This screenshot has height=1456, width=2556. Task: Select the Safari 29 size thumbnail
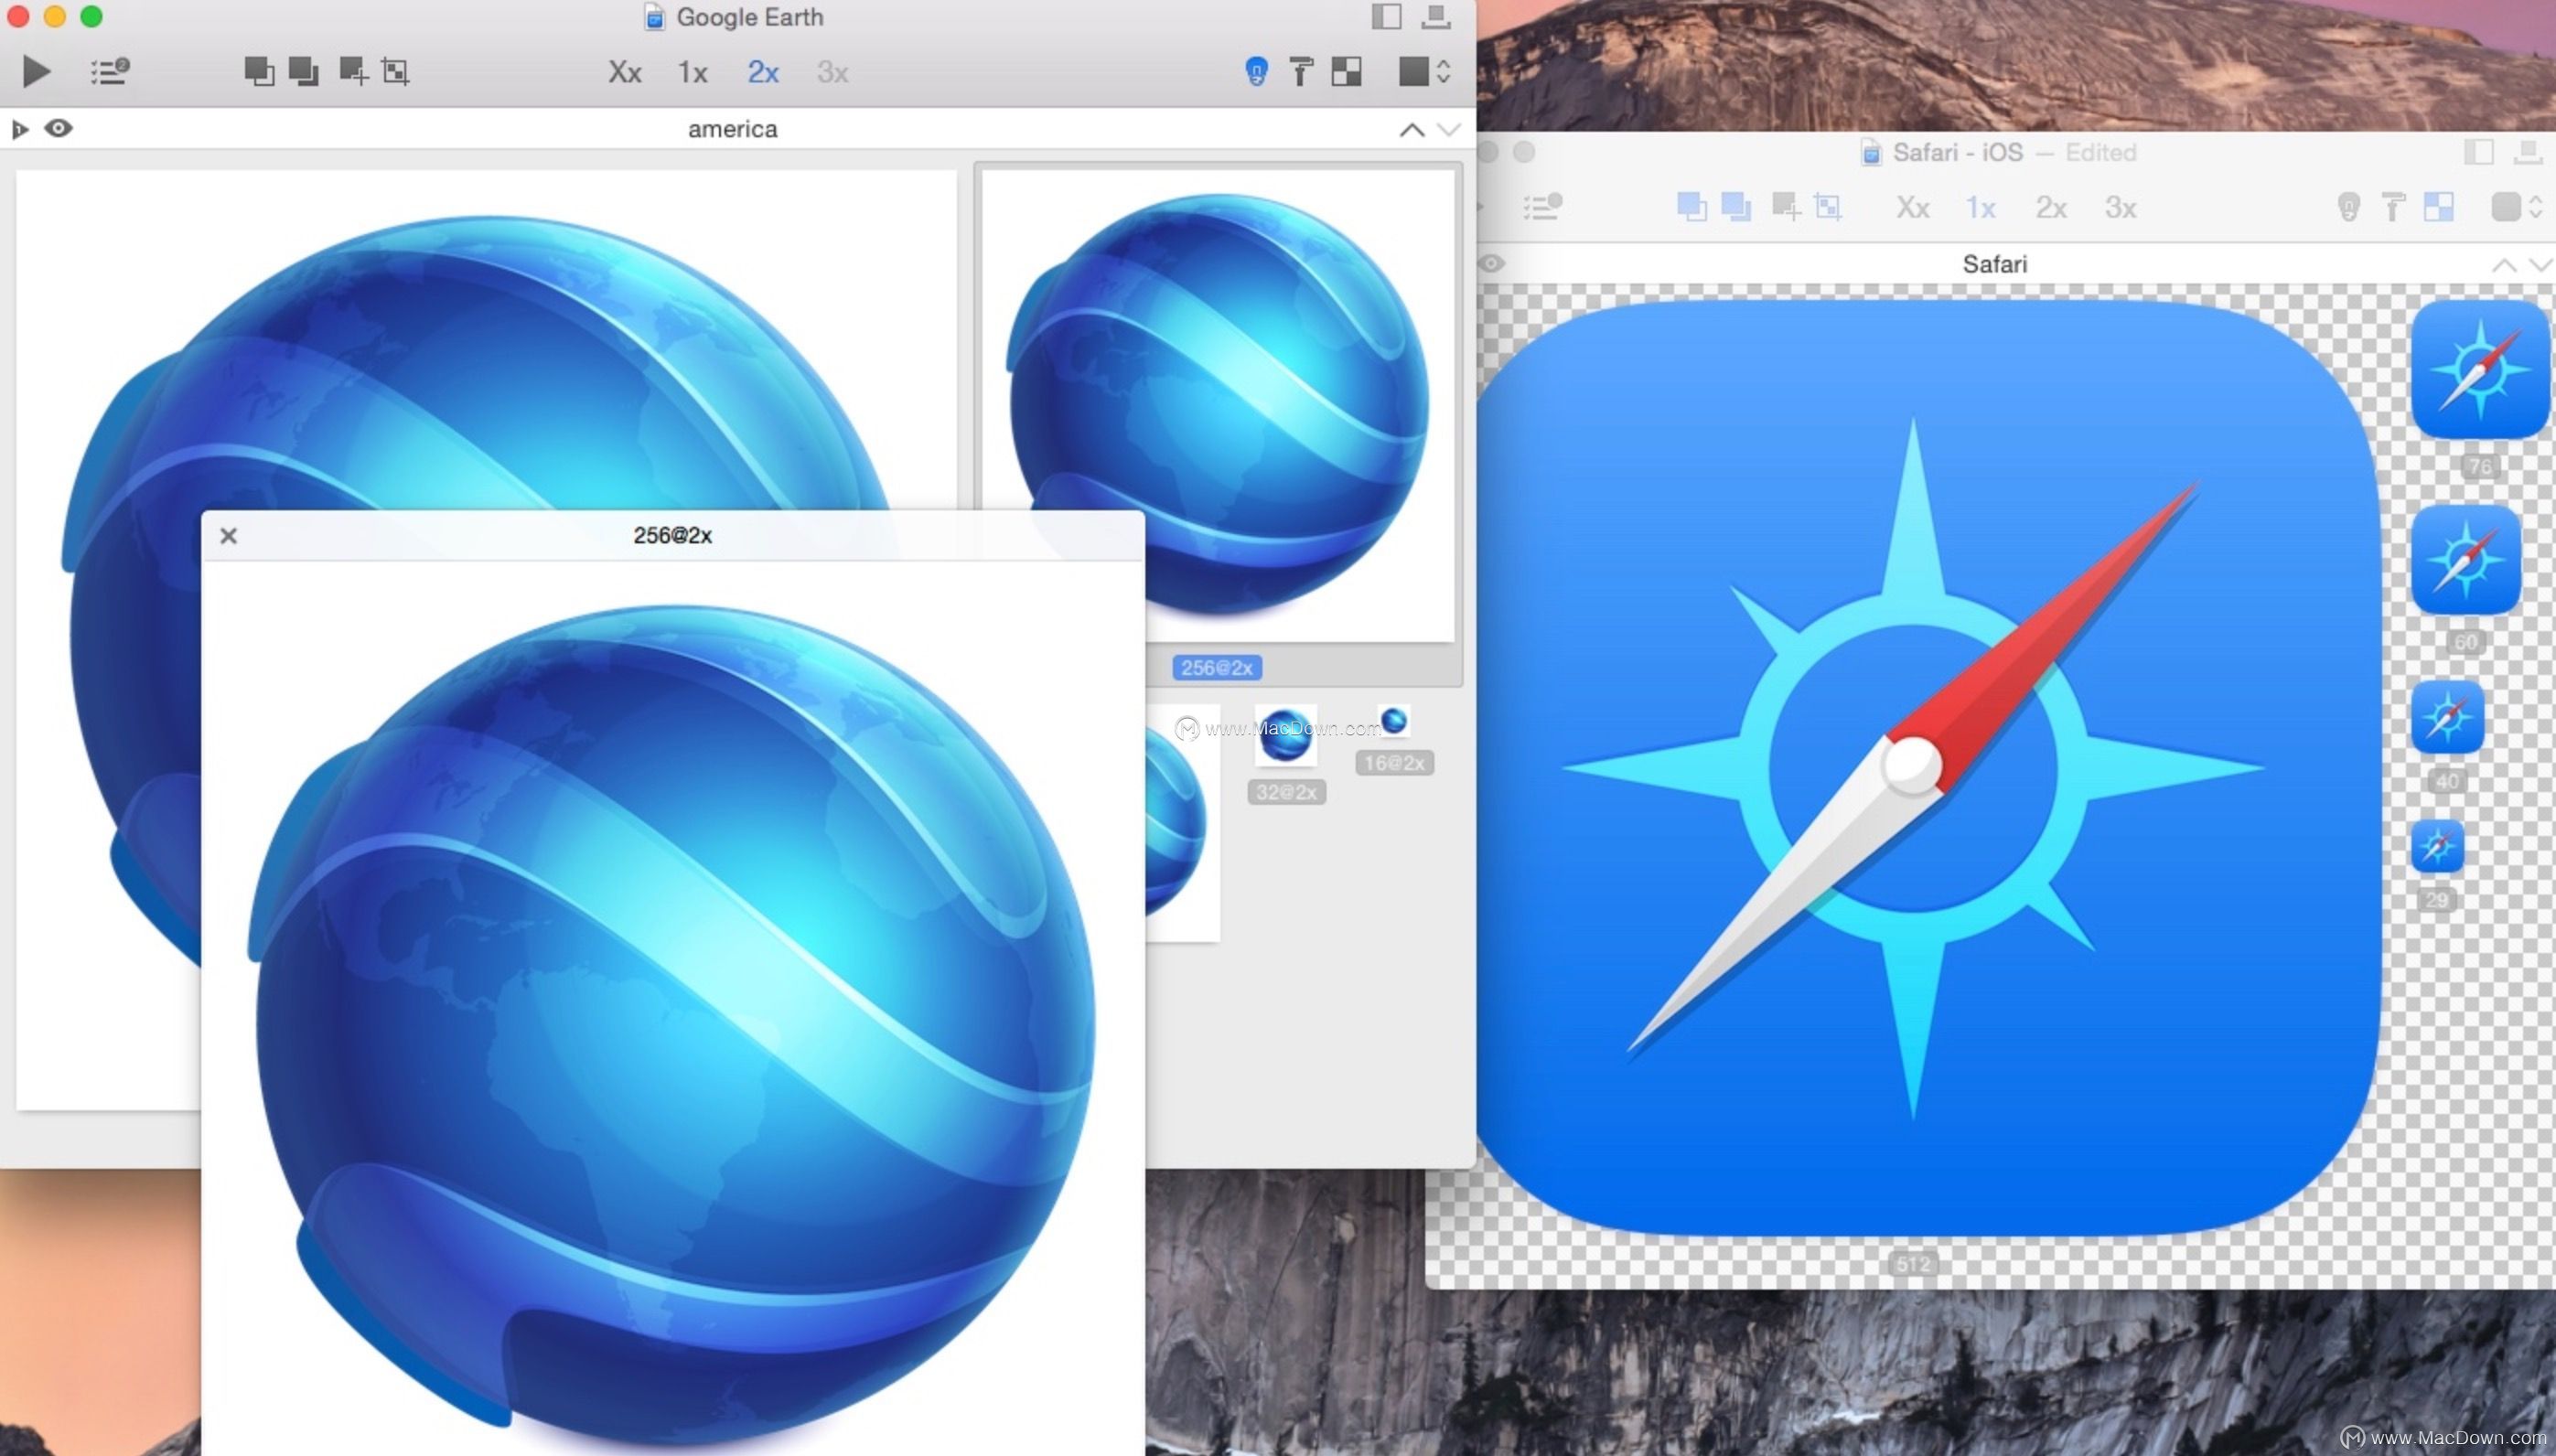pos(2437,846)
